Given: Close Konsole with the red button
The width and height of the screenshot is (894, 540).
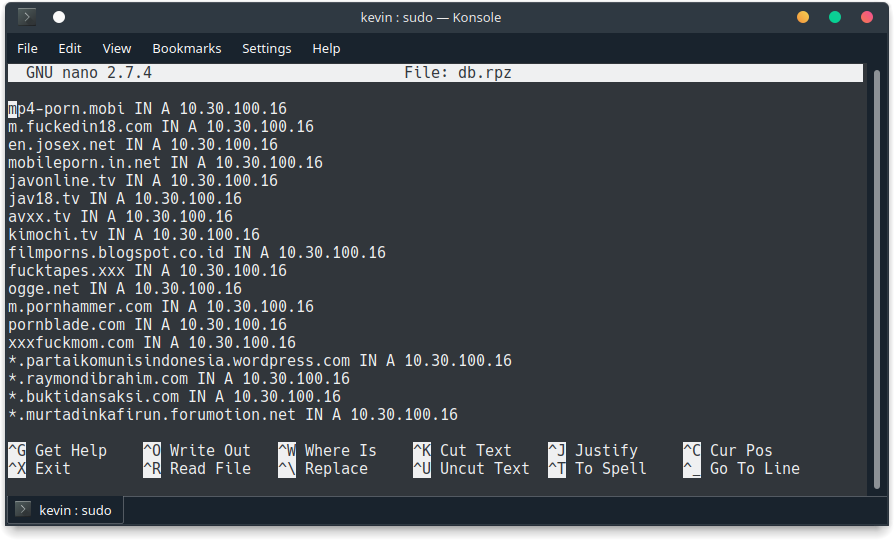Looking at the screenshot, I should 867,17.
